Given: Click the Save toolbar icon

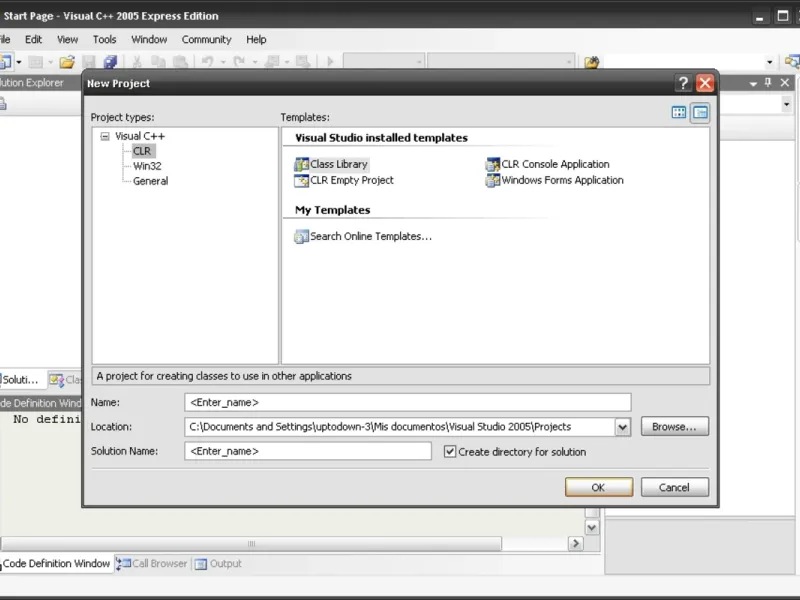Looking at the screenshot, I should coord(89,62).
